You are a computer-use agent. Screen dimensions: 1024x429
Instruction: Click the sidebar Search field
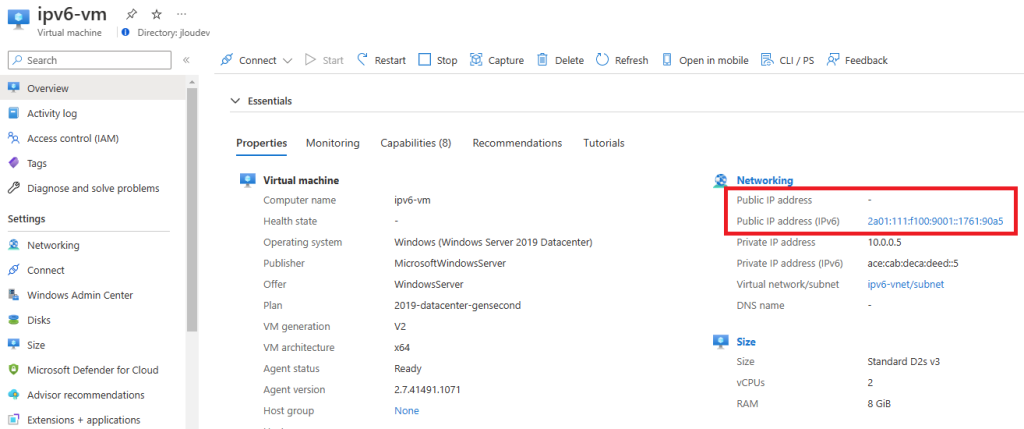89,60
